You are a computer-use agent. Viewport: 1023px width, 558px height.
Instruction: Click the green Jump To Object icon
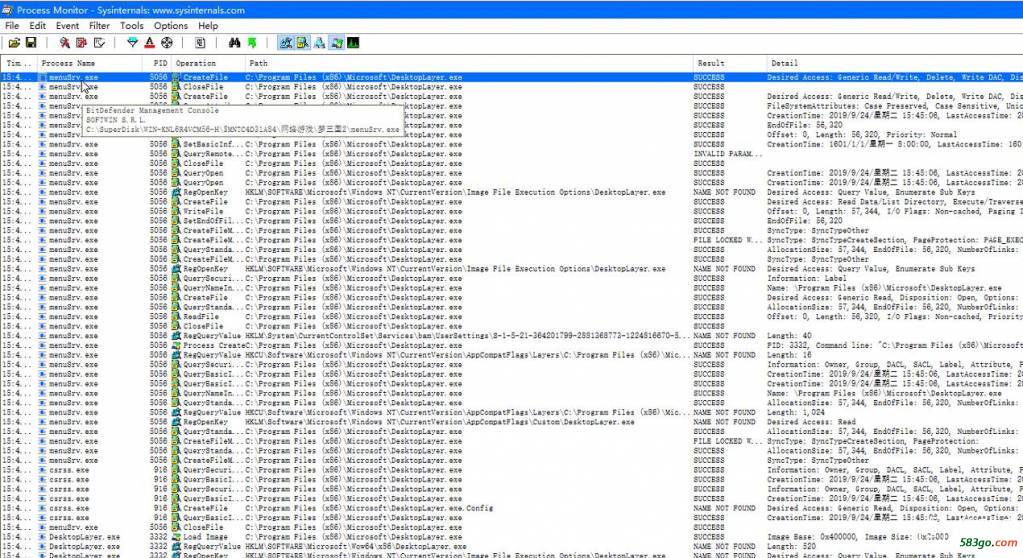pyautogui.click(x=252, y=43)
